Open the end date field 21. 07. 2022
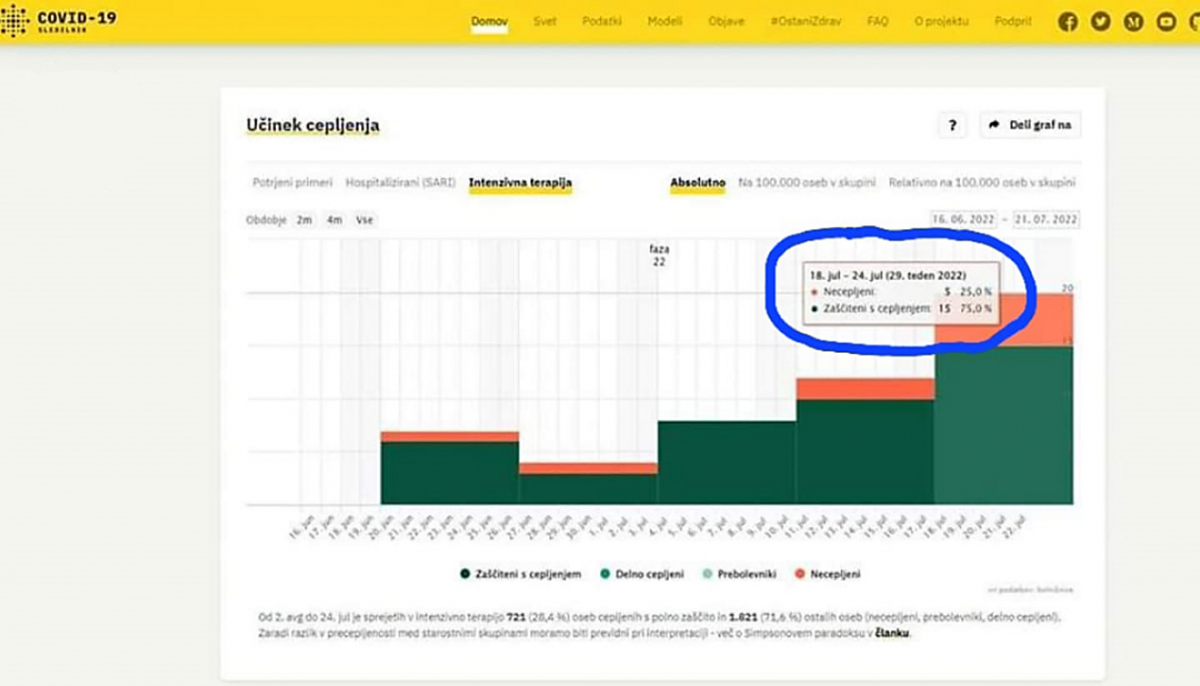1200x686 pixels. click(1046, 219)
